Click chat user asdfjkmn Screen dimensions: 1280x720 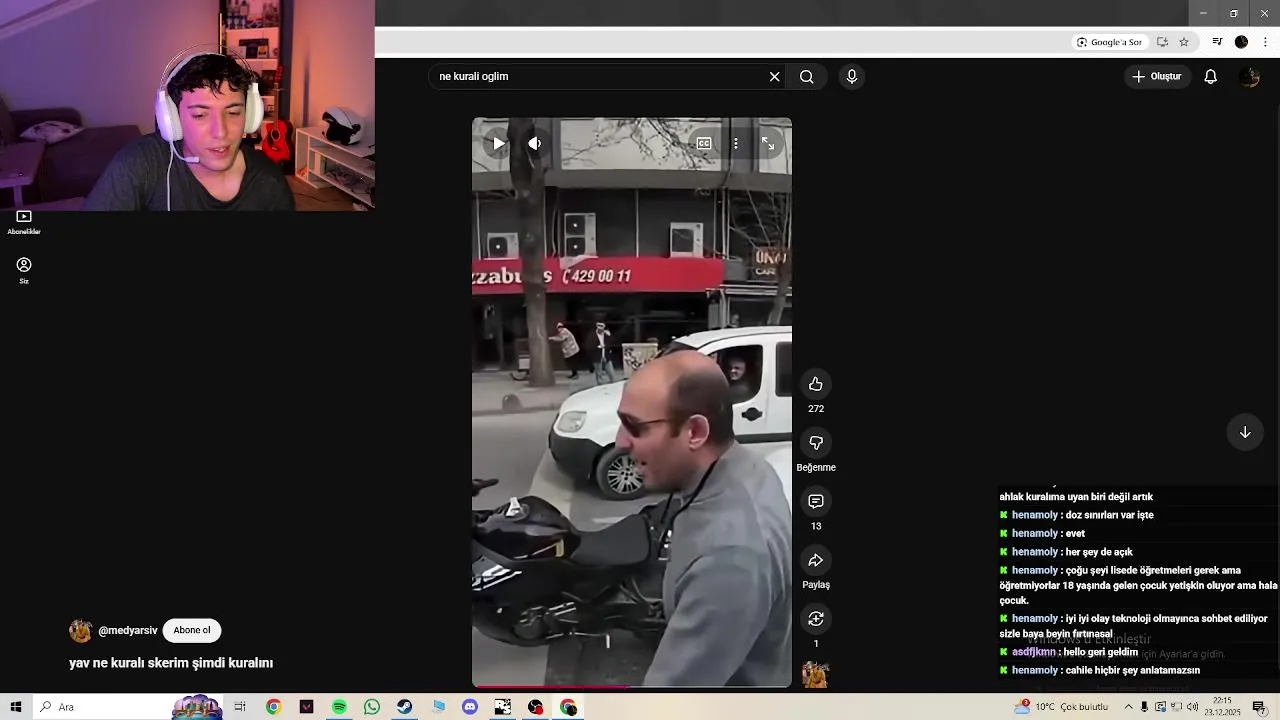(1033, 652)
